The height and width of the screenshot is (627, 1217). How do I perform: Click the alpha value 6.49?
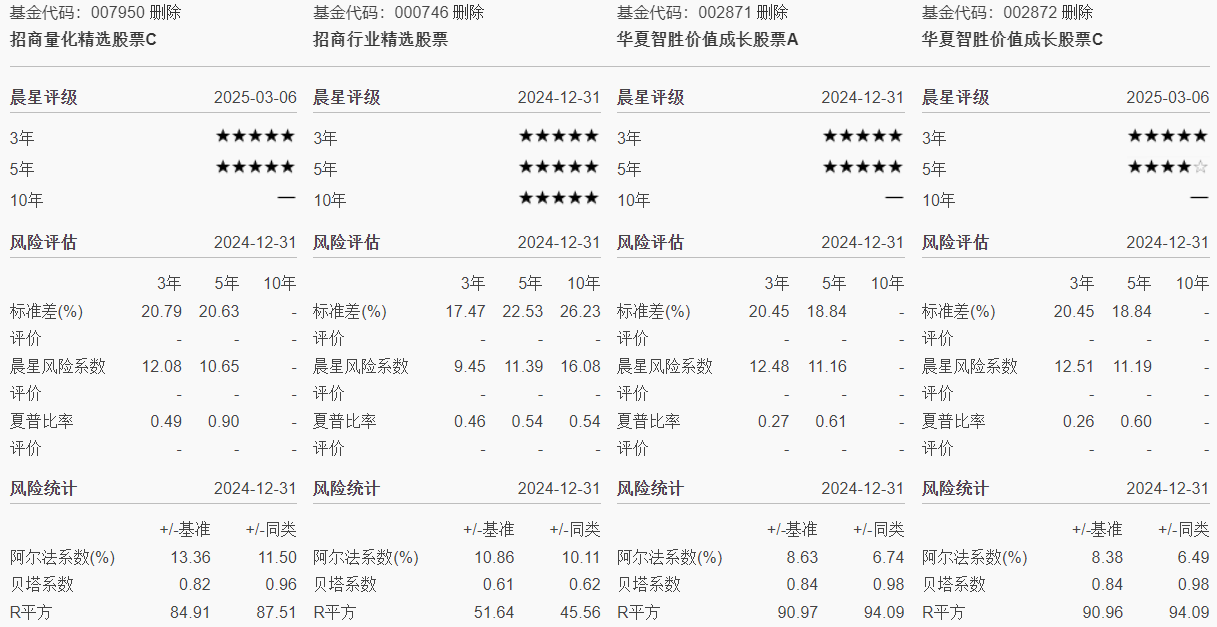(x=1193, y=558)
